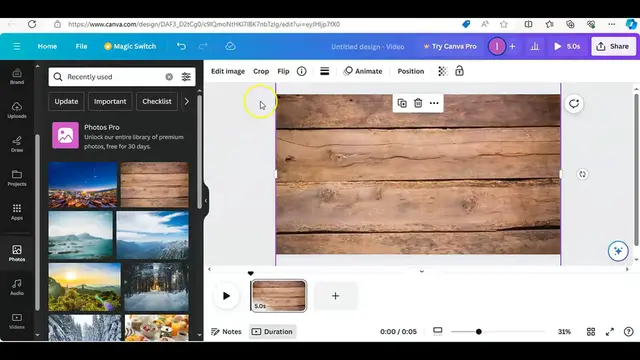640x360 pixels.
Task: Open the Videos sidebar panel
Action: tap(17, 321)
